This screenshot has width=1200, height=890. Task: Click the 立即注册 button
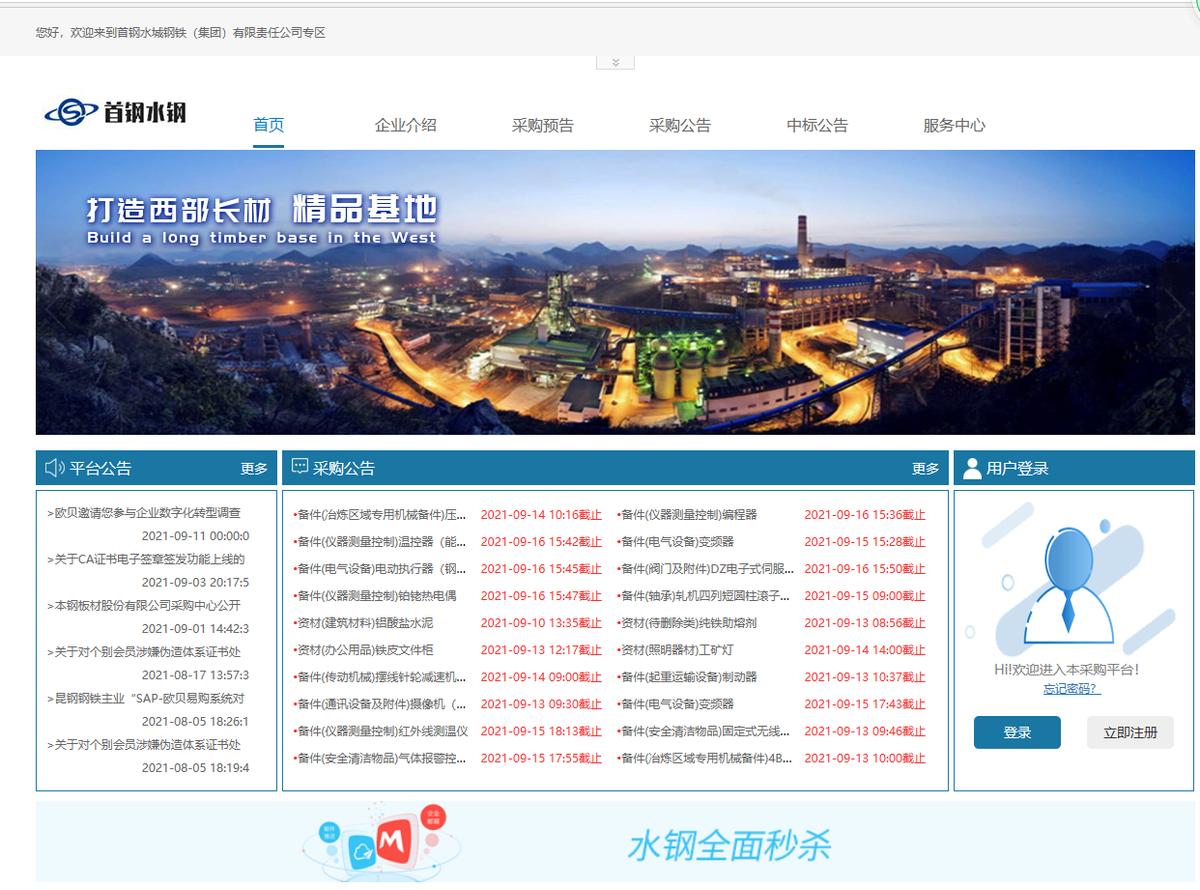click(1129, 733)
